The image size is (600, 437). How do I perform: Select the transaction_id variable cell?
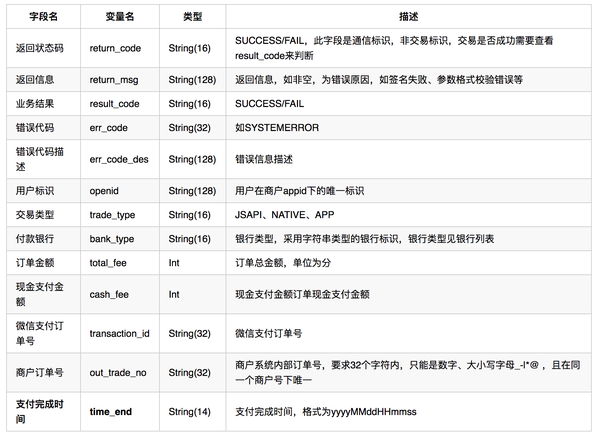(119, 334)
